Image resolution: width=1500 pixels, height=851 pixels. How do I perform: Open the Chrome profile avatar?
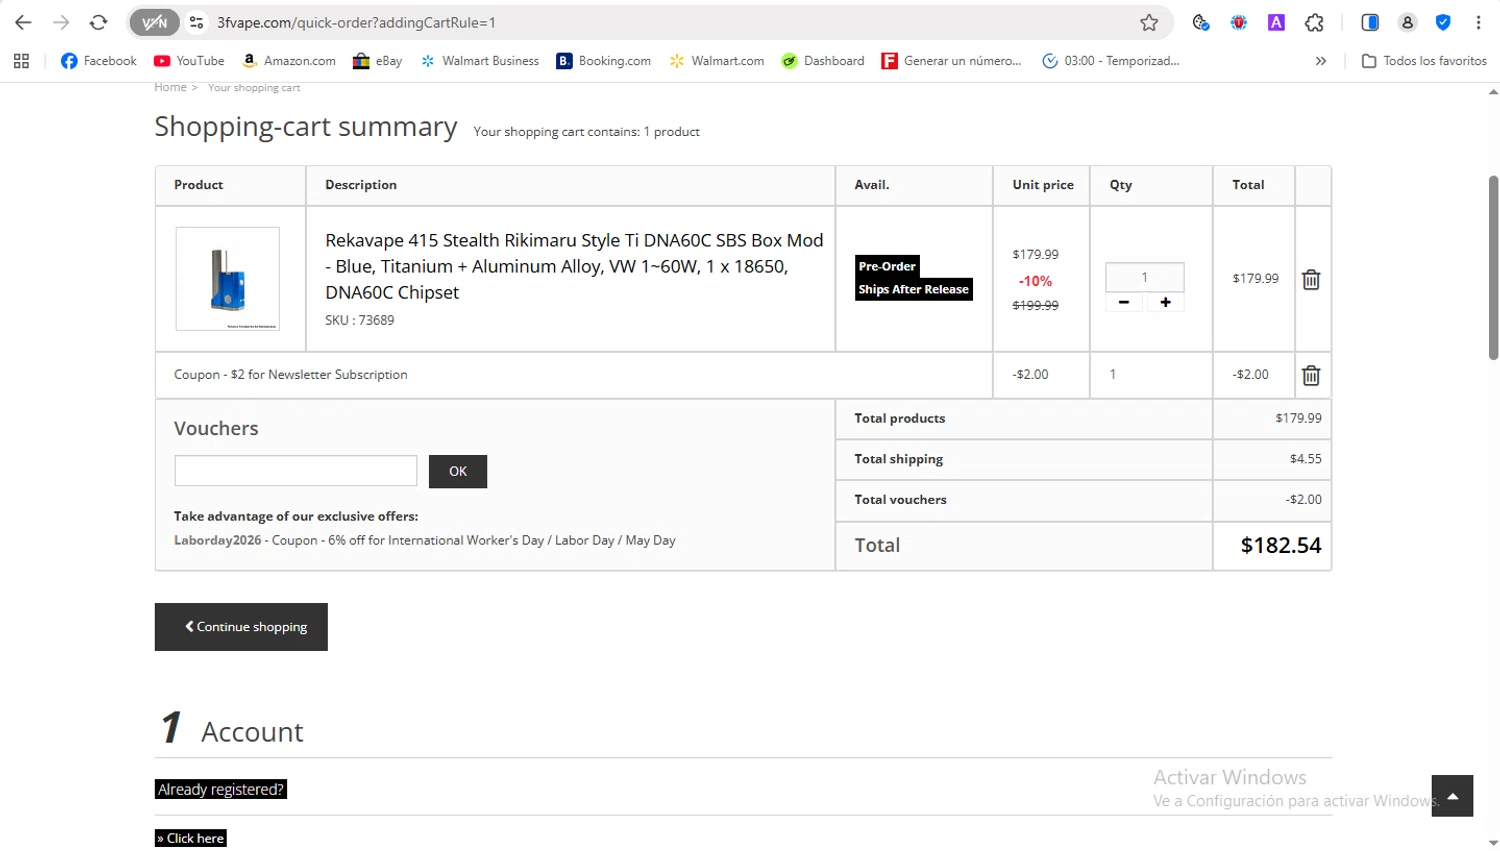click(x=1407, y=22)
